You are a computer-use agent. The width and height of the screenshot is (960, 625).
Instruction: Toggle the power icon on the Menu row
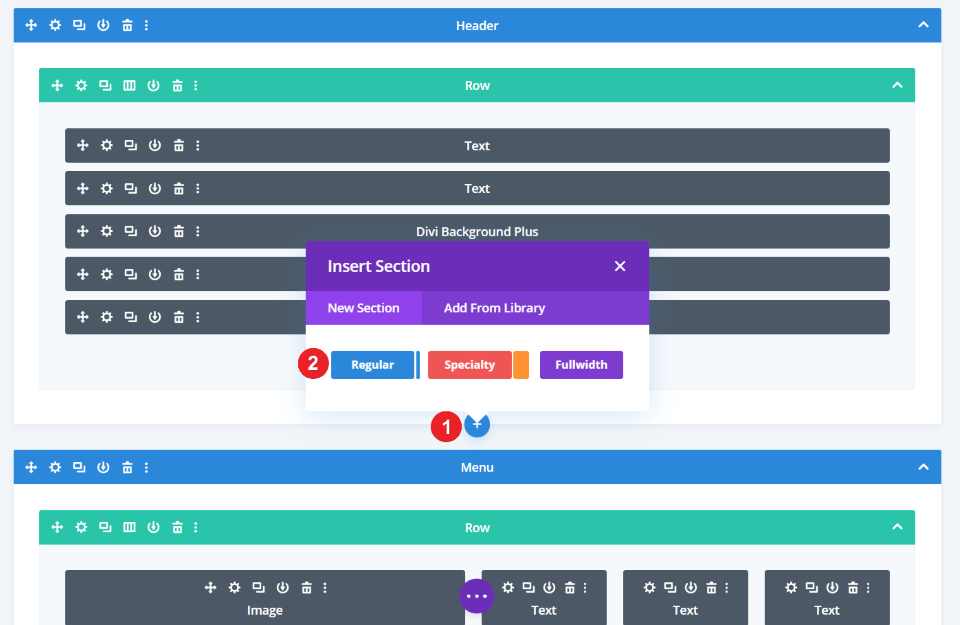click(x=153, y=527)
